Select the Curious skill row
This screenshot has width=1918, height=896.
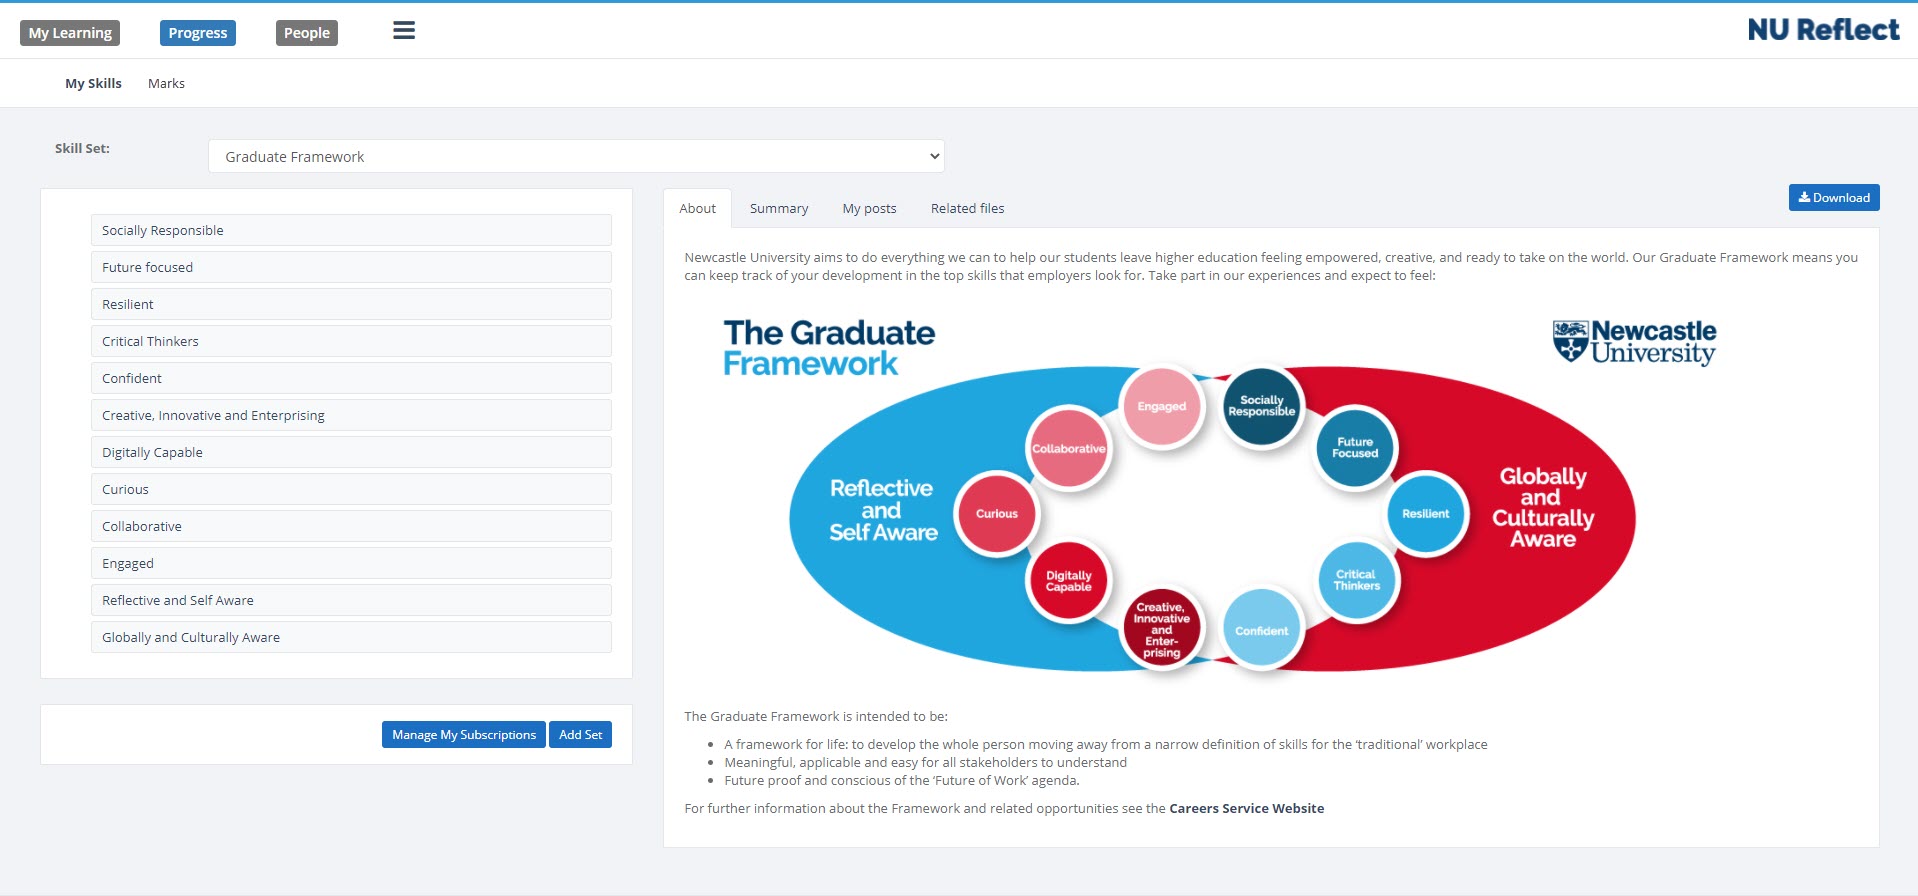(x=351, y=489)
